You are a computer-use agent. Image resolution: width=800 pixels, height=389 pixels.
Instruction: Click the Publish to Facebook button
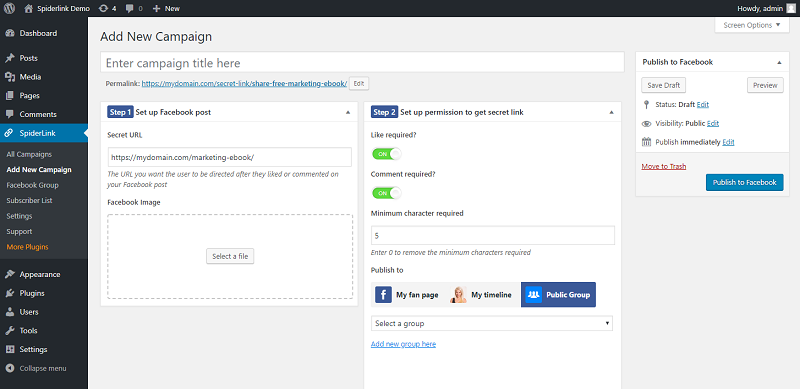click(x=744, y=182)
